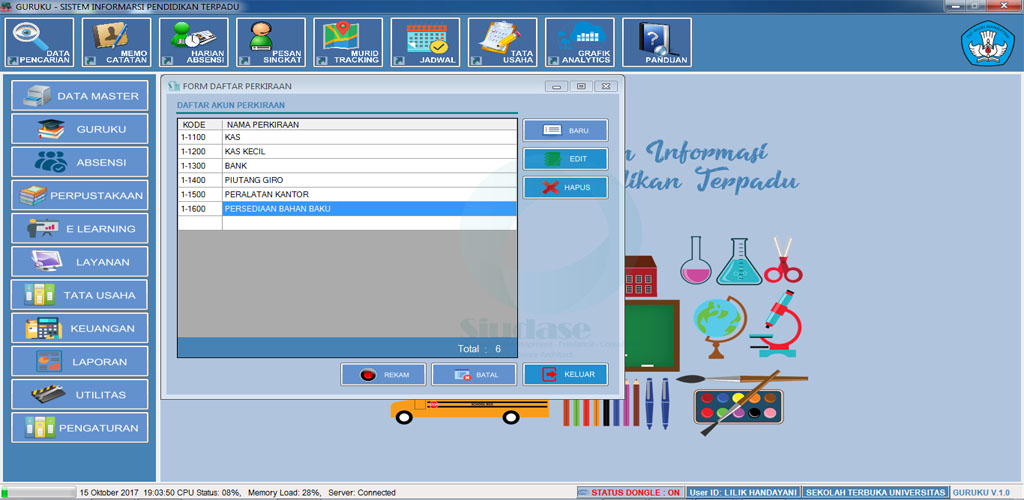This screenshot has width=1024, height=500.
Task: Select the Piutang Giro row
Action: [x=368, y=180]
